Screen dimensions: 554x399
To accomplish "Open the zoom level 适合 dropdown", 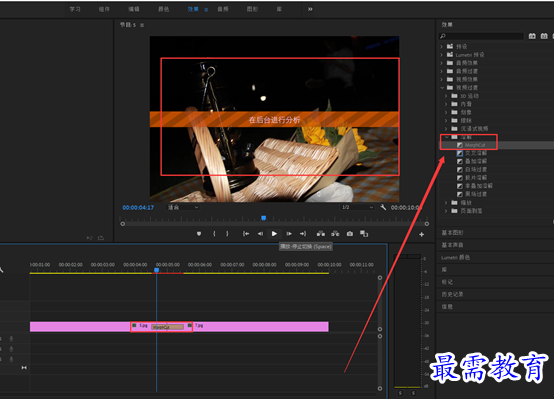I will (x=183, y=207).
